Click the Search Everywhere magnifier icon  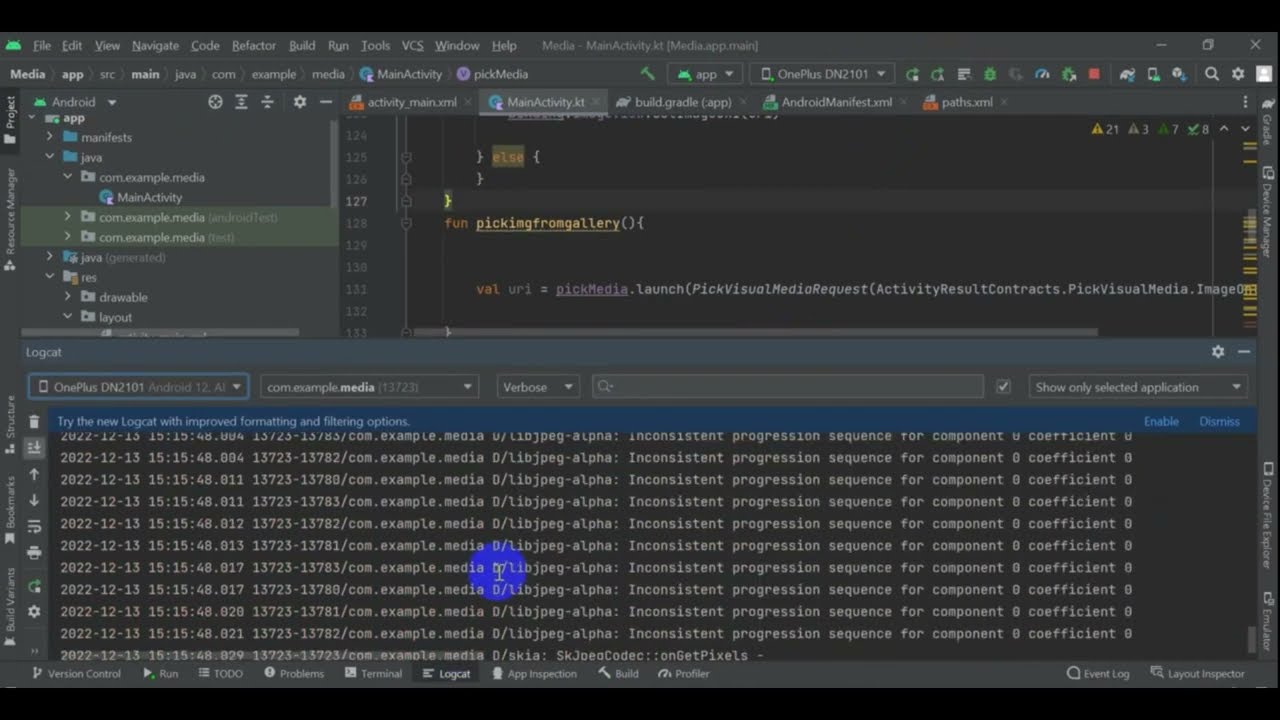coord(1212,74)
